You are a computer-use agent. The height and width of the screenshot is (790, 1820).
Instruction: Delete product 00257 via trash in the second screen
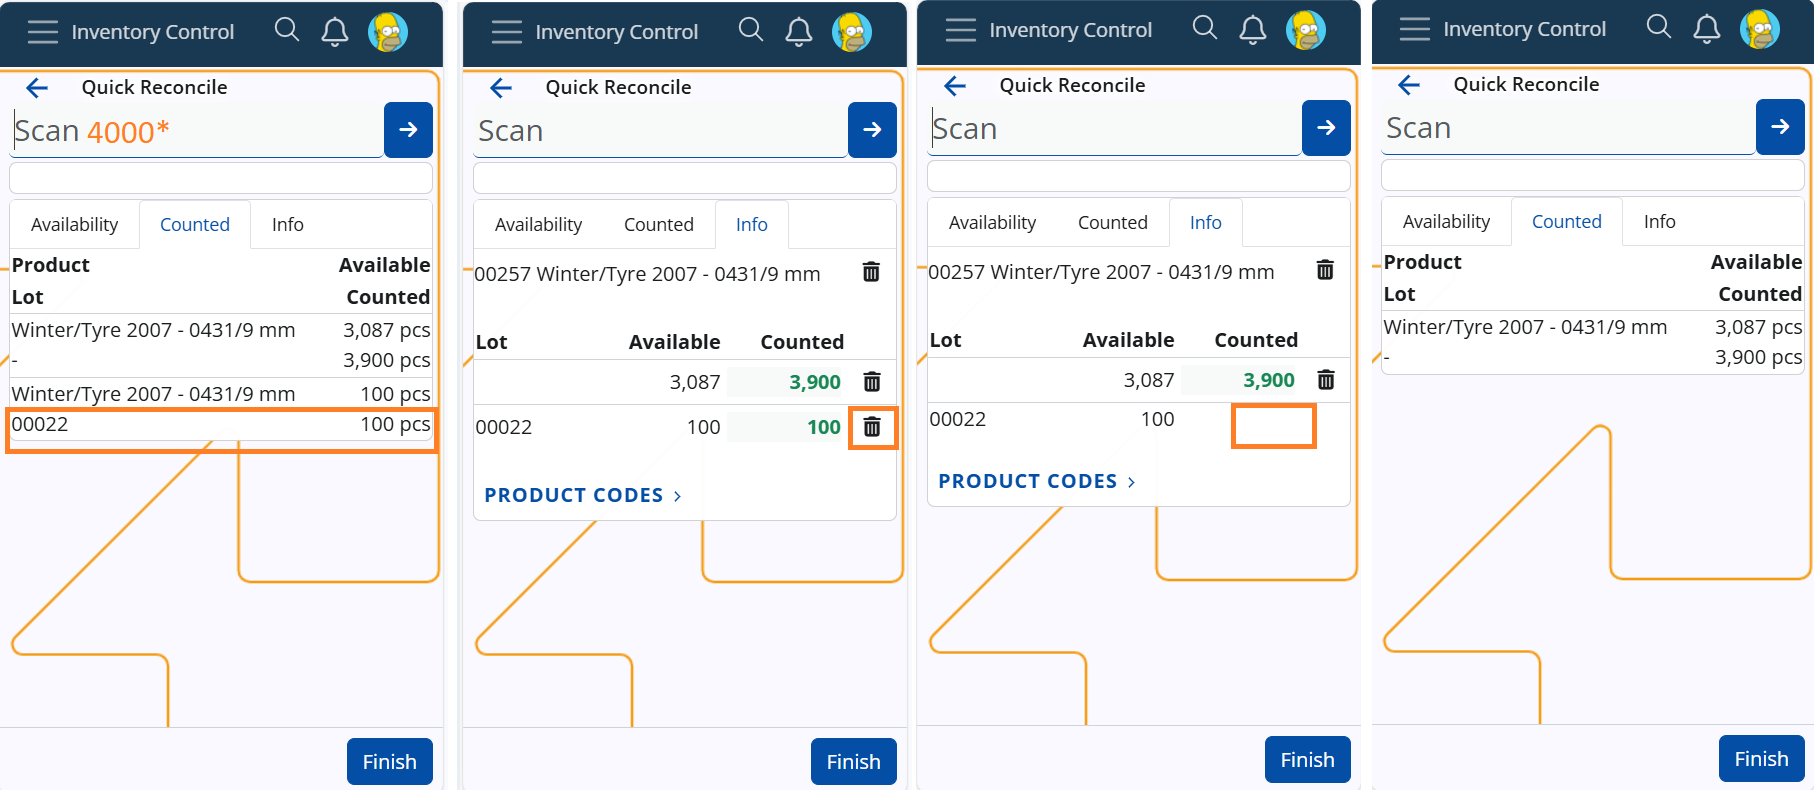pos(871,272)
